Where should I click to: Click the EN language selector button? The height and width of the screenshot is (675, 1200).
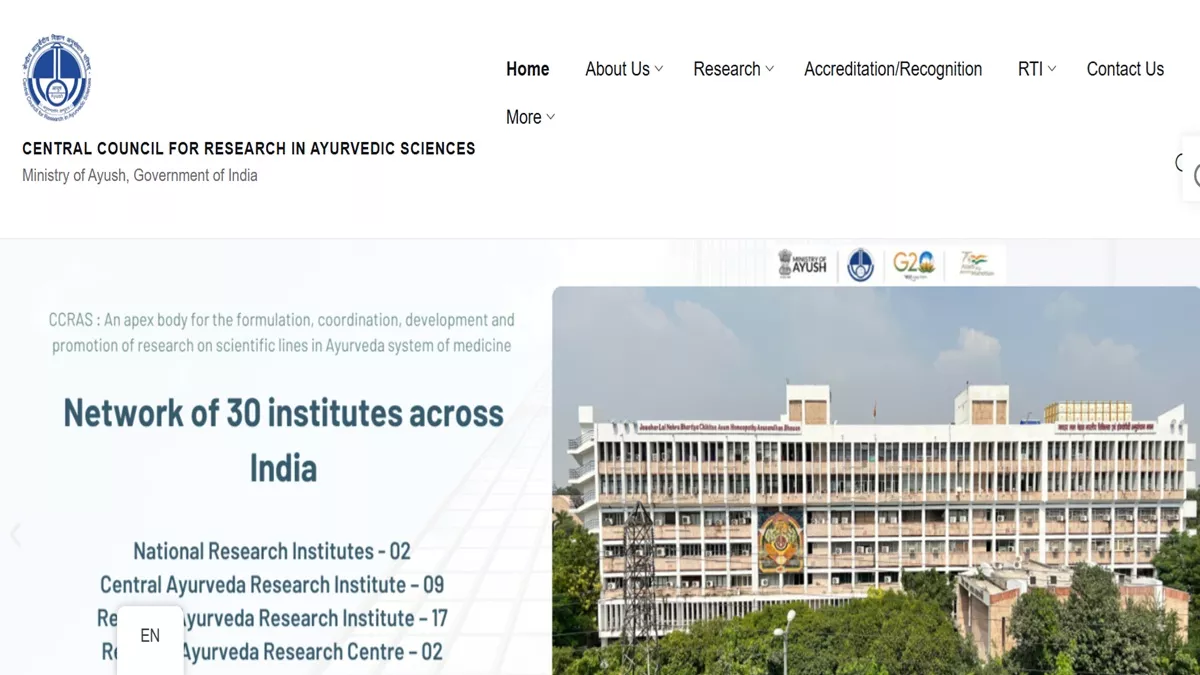(150, 636)
